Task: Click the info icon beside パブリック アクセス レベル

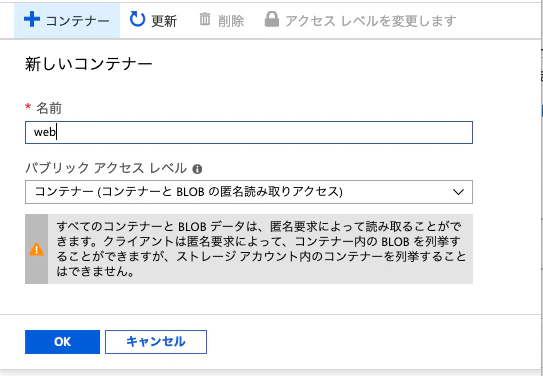Action: (197, 169)
